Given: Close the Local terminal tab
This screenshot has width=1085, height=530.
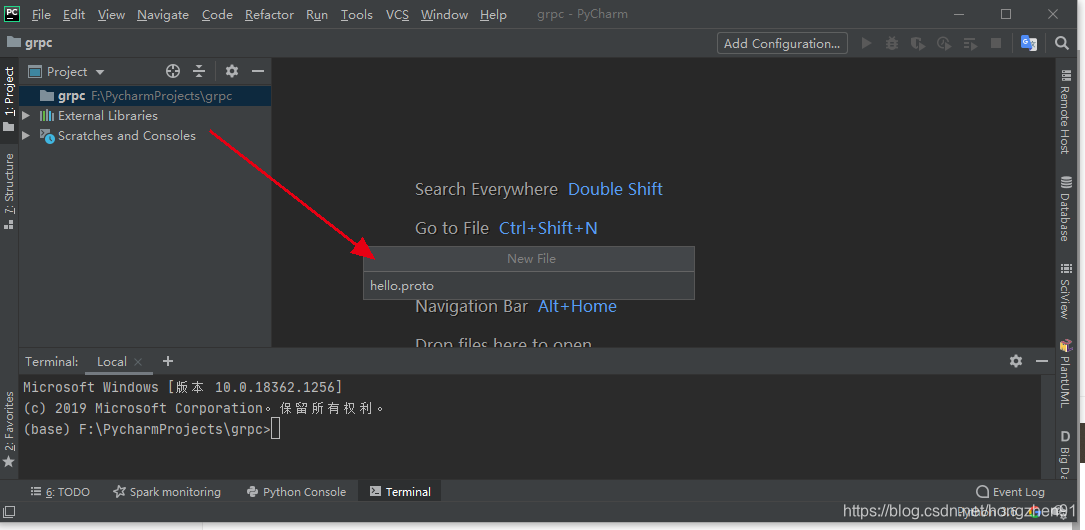Looking at the screenshot, I should click(x=138, y=361).
